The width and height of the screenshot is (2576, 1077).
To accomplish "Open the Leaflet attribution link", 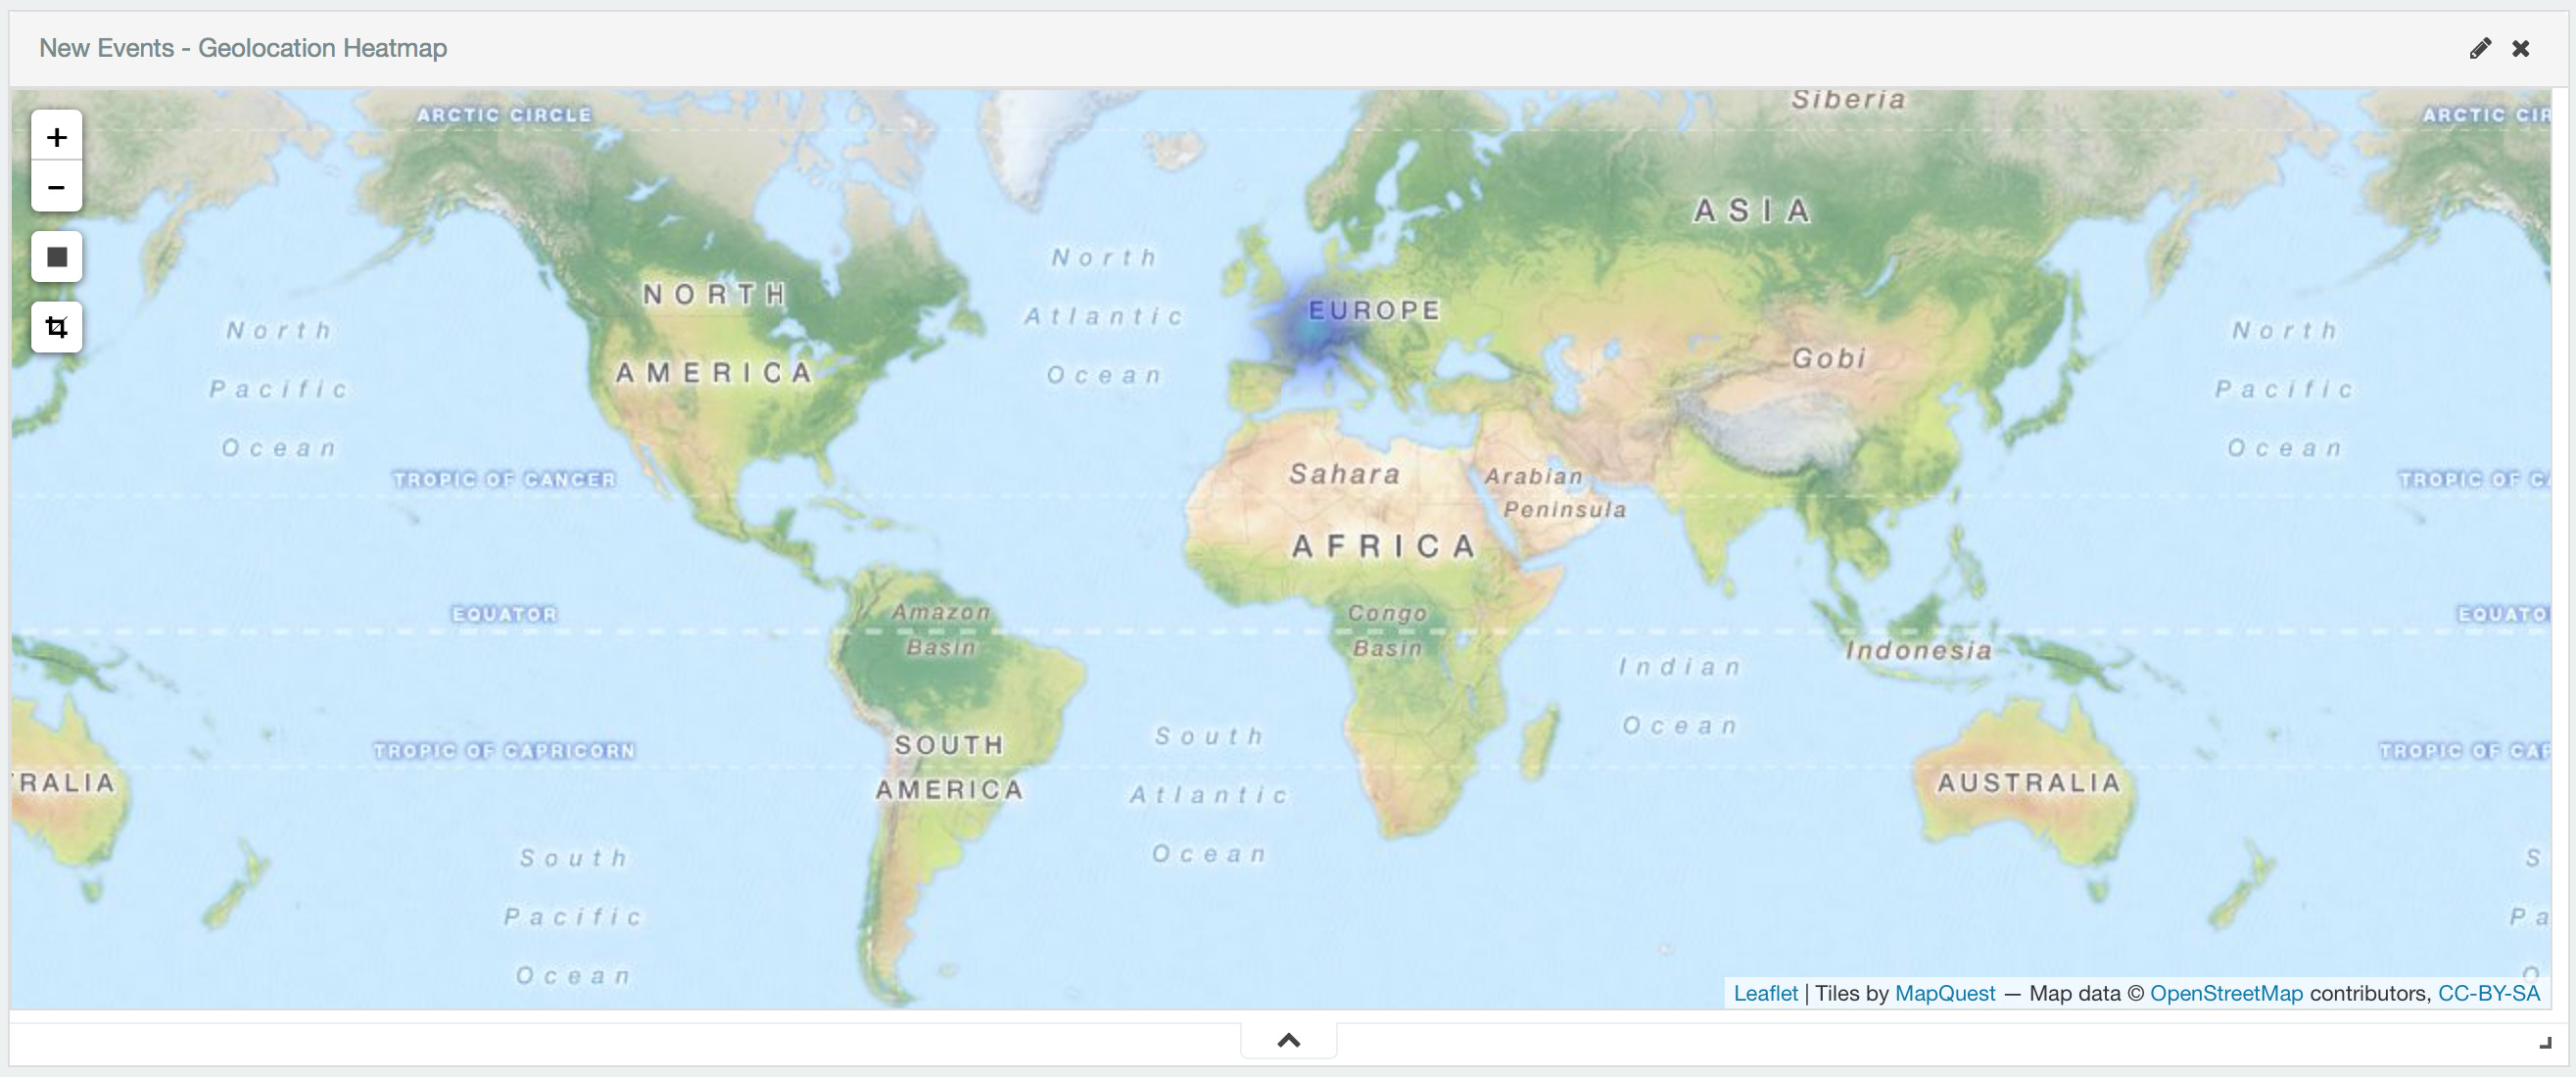I will (1765, 993).
